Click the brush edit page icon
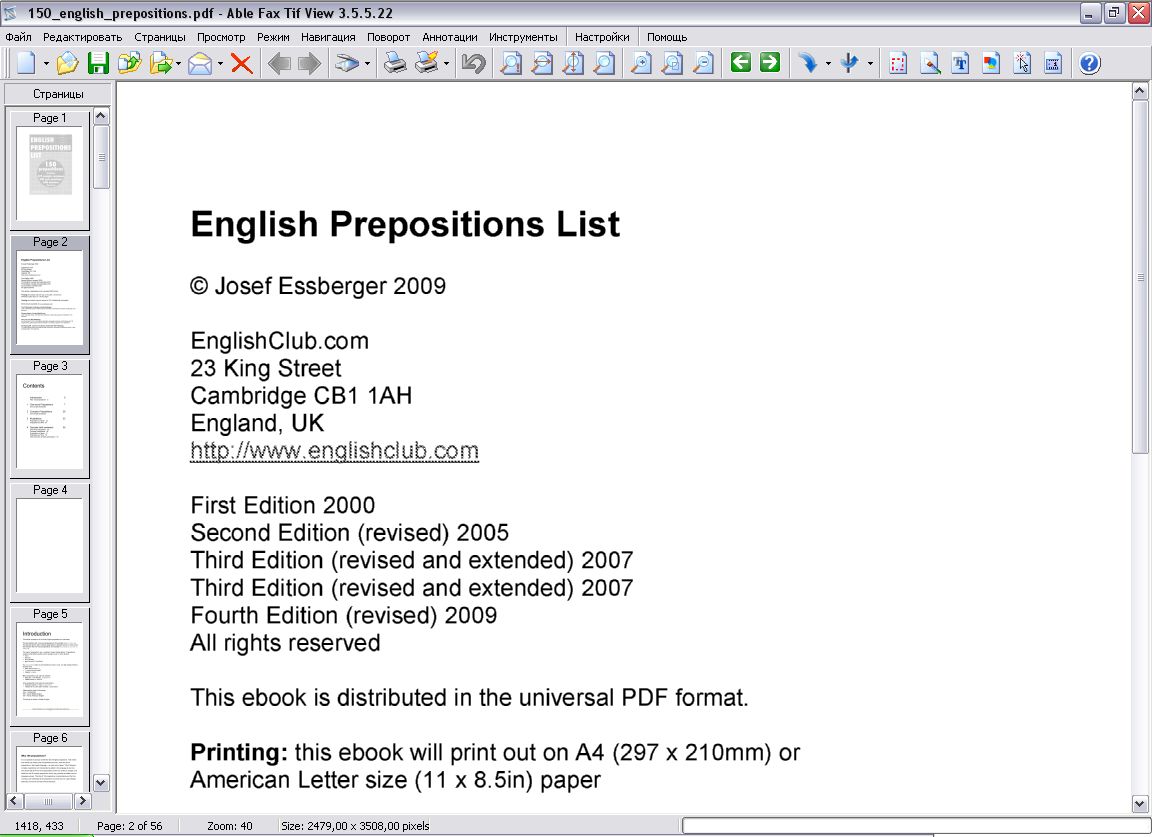 click(929, 63)
